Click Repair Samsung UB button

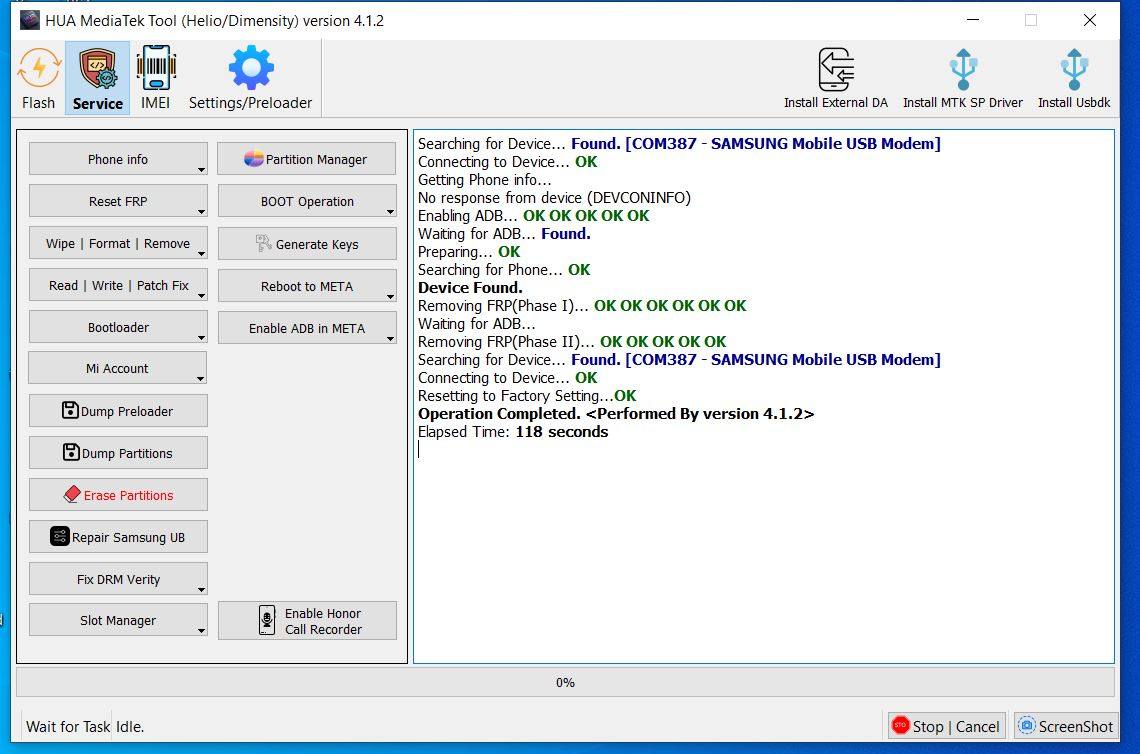118,537
